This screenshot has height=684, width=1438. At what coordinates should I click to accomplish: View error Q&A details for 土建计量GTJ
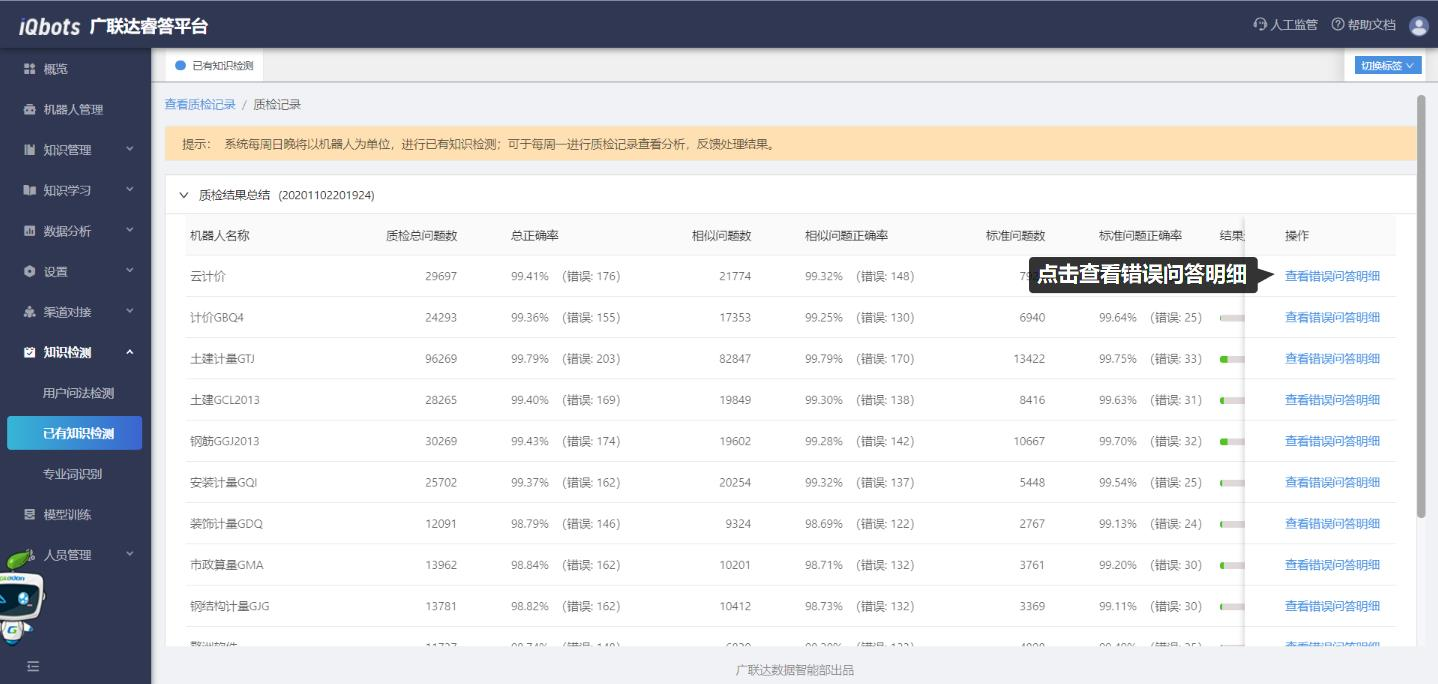1332,359
